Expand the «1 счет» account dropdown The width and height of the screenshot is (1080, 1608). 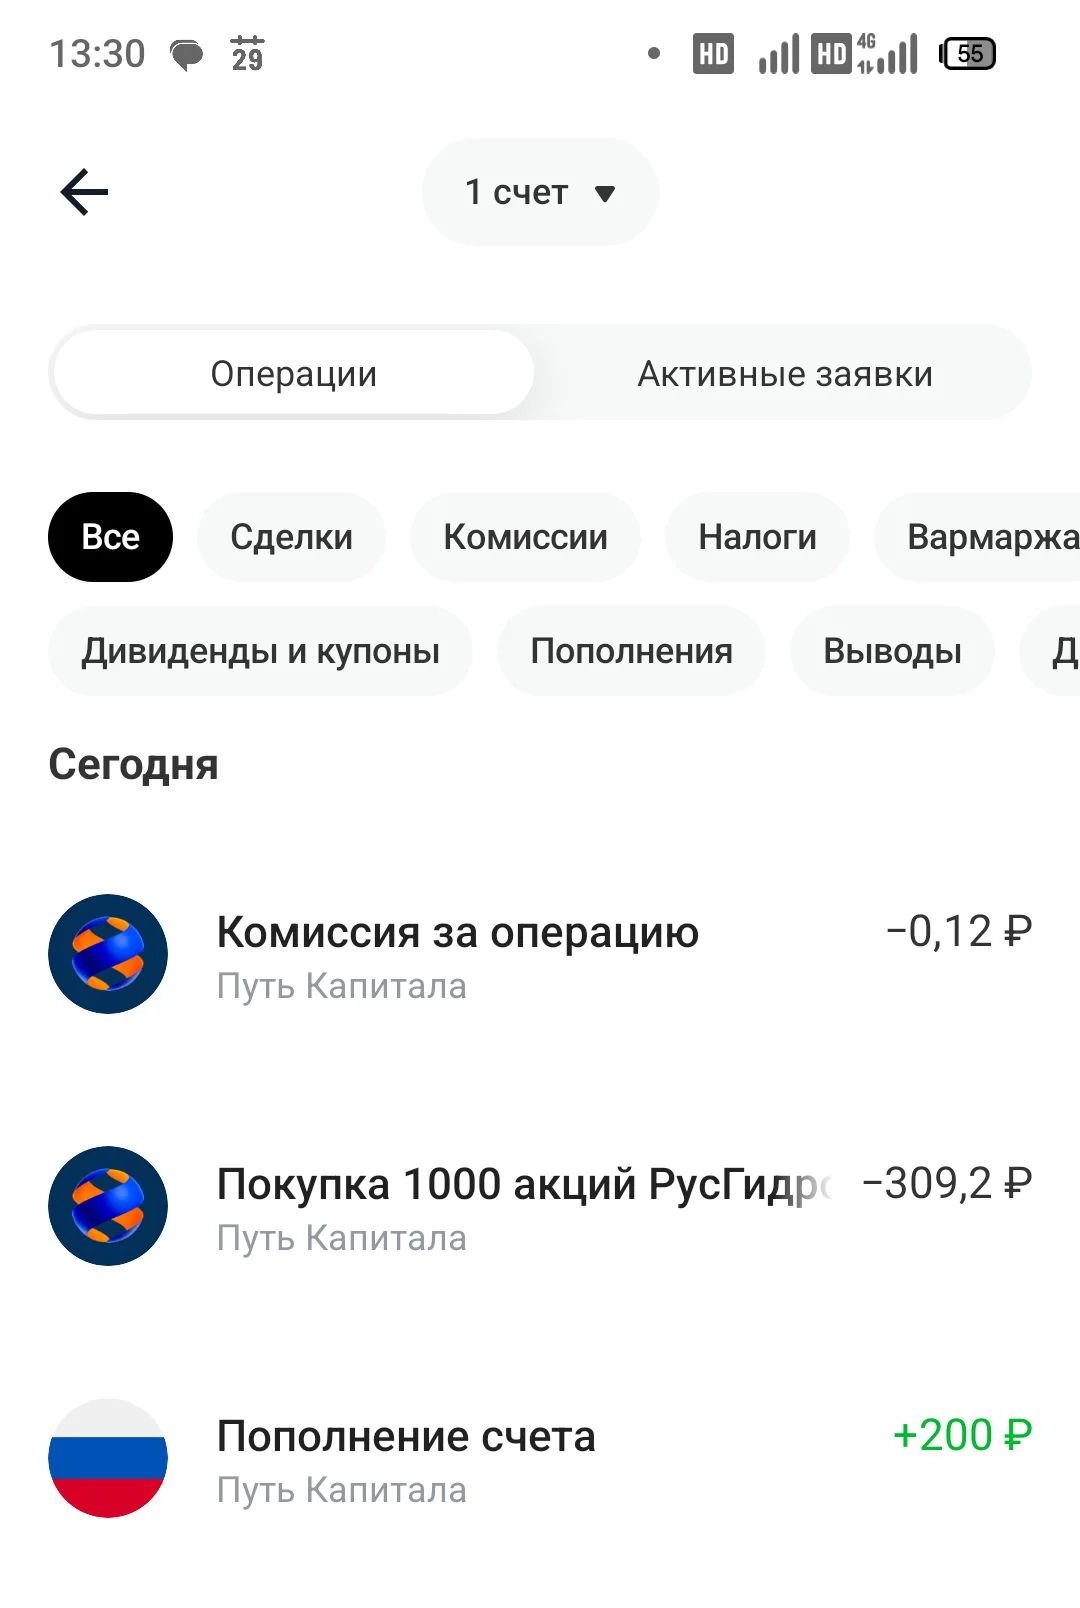540,192
